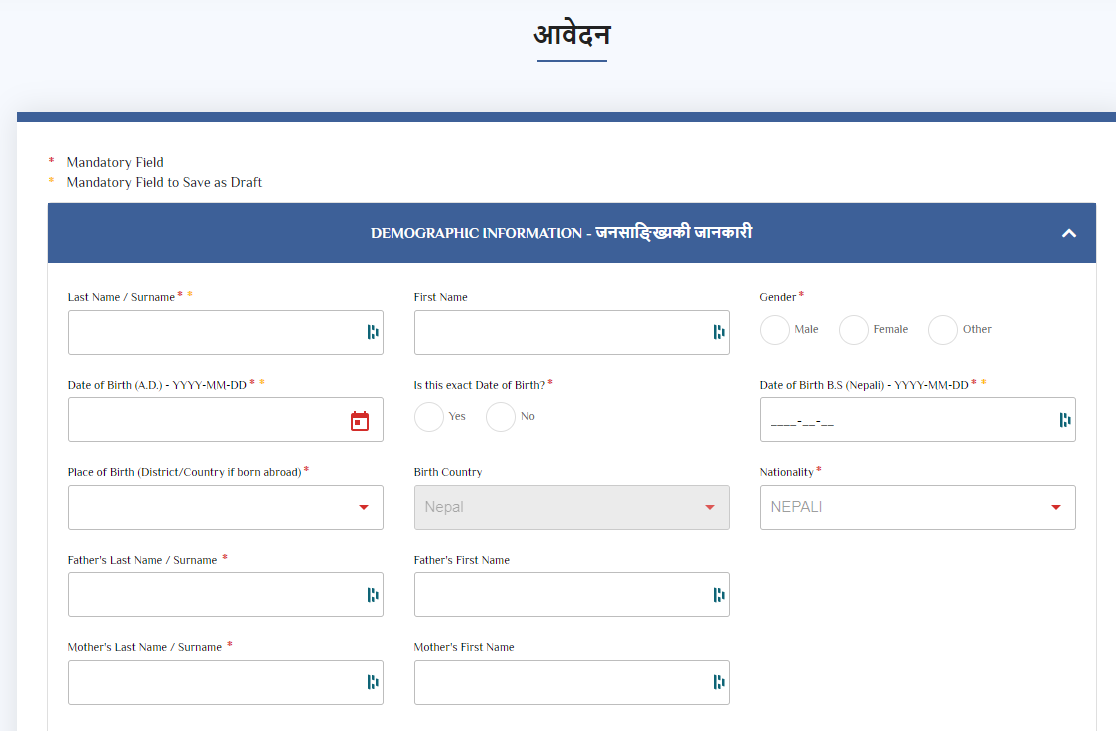Viewport: 1116px width, 731px height.
Task: Choose No for exact Date of Birth
Action: pos(501,416)
